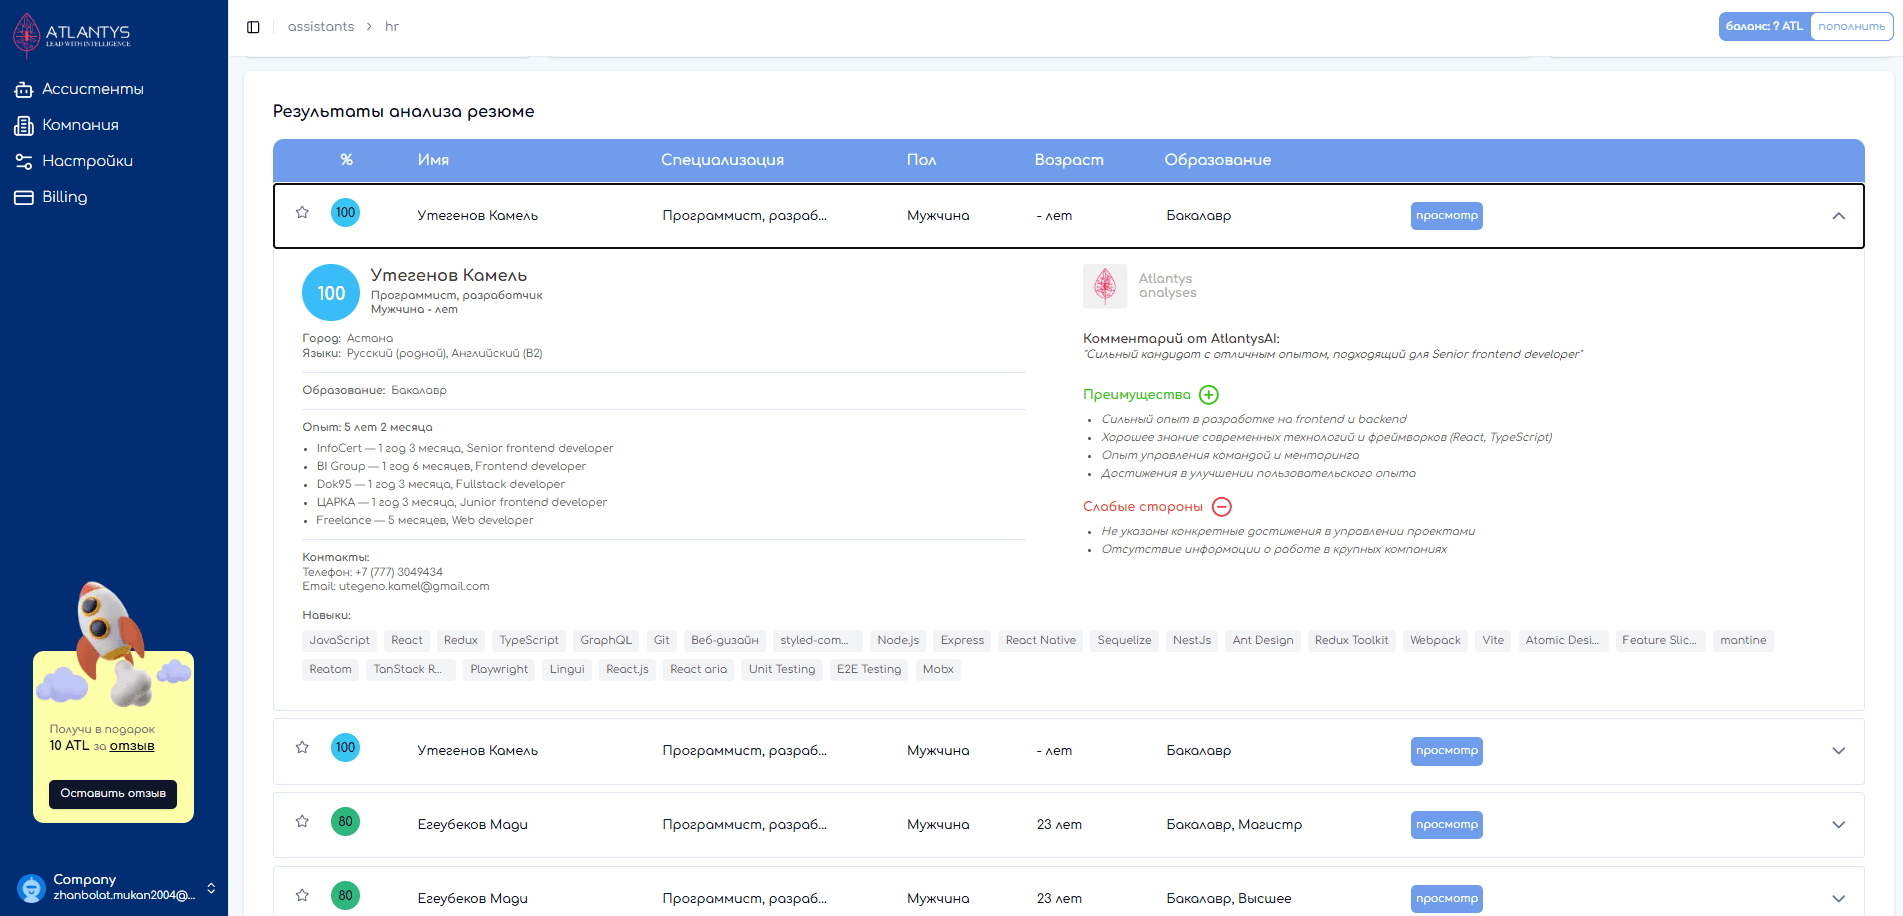
Task: Click the Redux Toolkit skill tag
Action: [x=1351, y=641]
